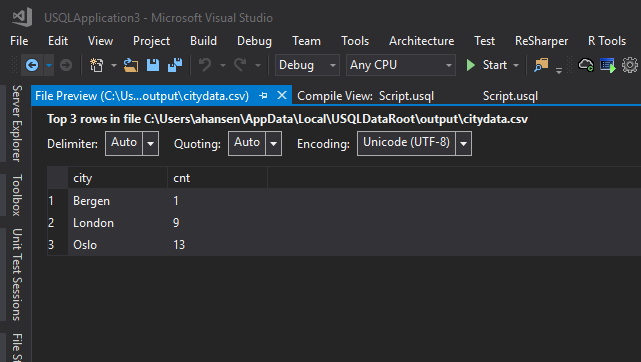
Task: Select the cnt value 9 cell
Action: [x=217, y=223]
